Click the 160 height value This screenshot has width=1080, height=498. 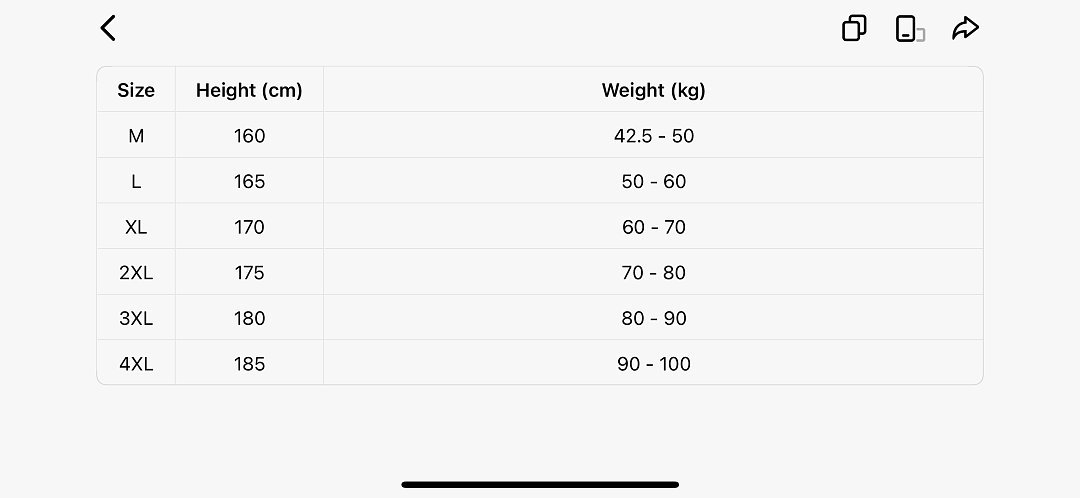pyautogui.click(x=249, y=136)
